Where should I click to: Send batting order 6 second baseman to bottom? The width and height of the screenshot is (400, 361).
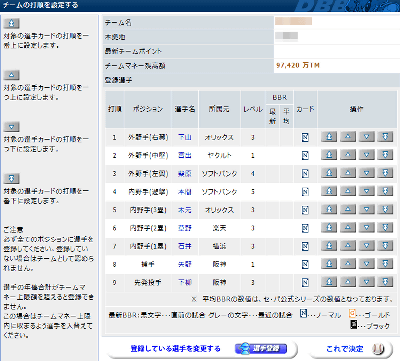[x=385, y=227]
